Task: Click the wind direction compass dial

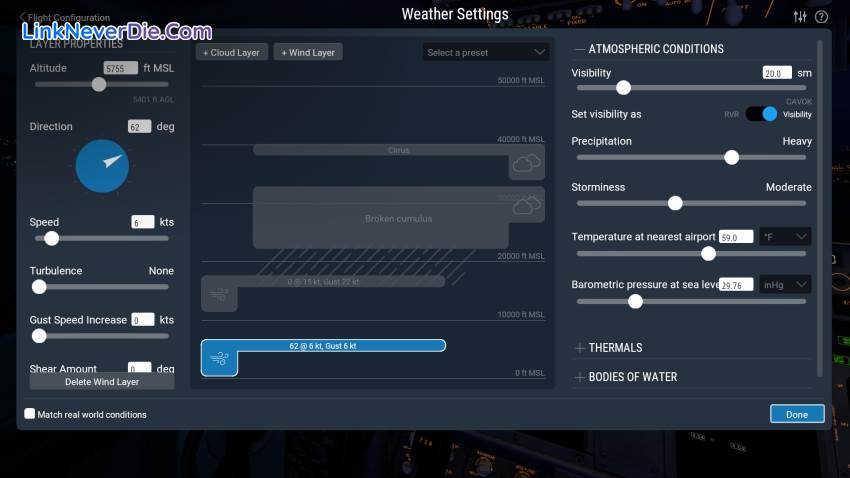Action: click(102, 165)
